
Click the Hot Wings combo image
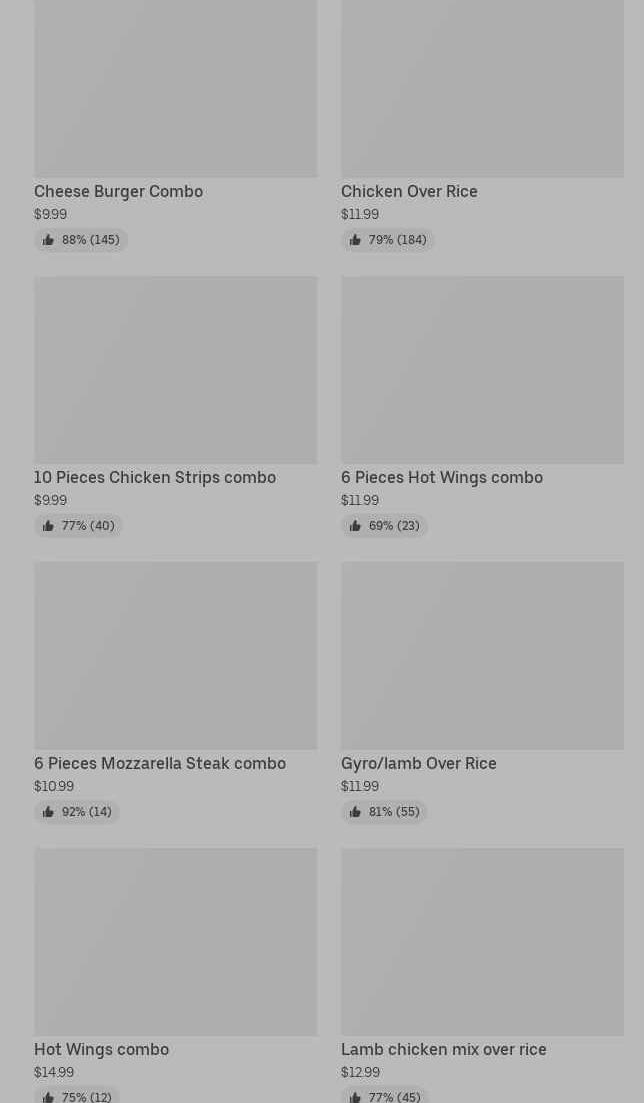click(x=175, y=941)
